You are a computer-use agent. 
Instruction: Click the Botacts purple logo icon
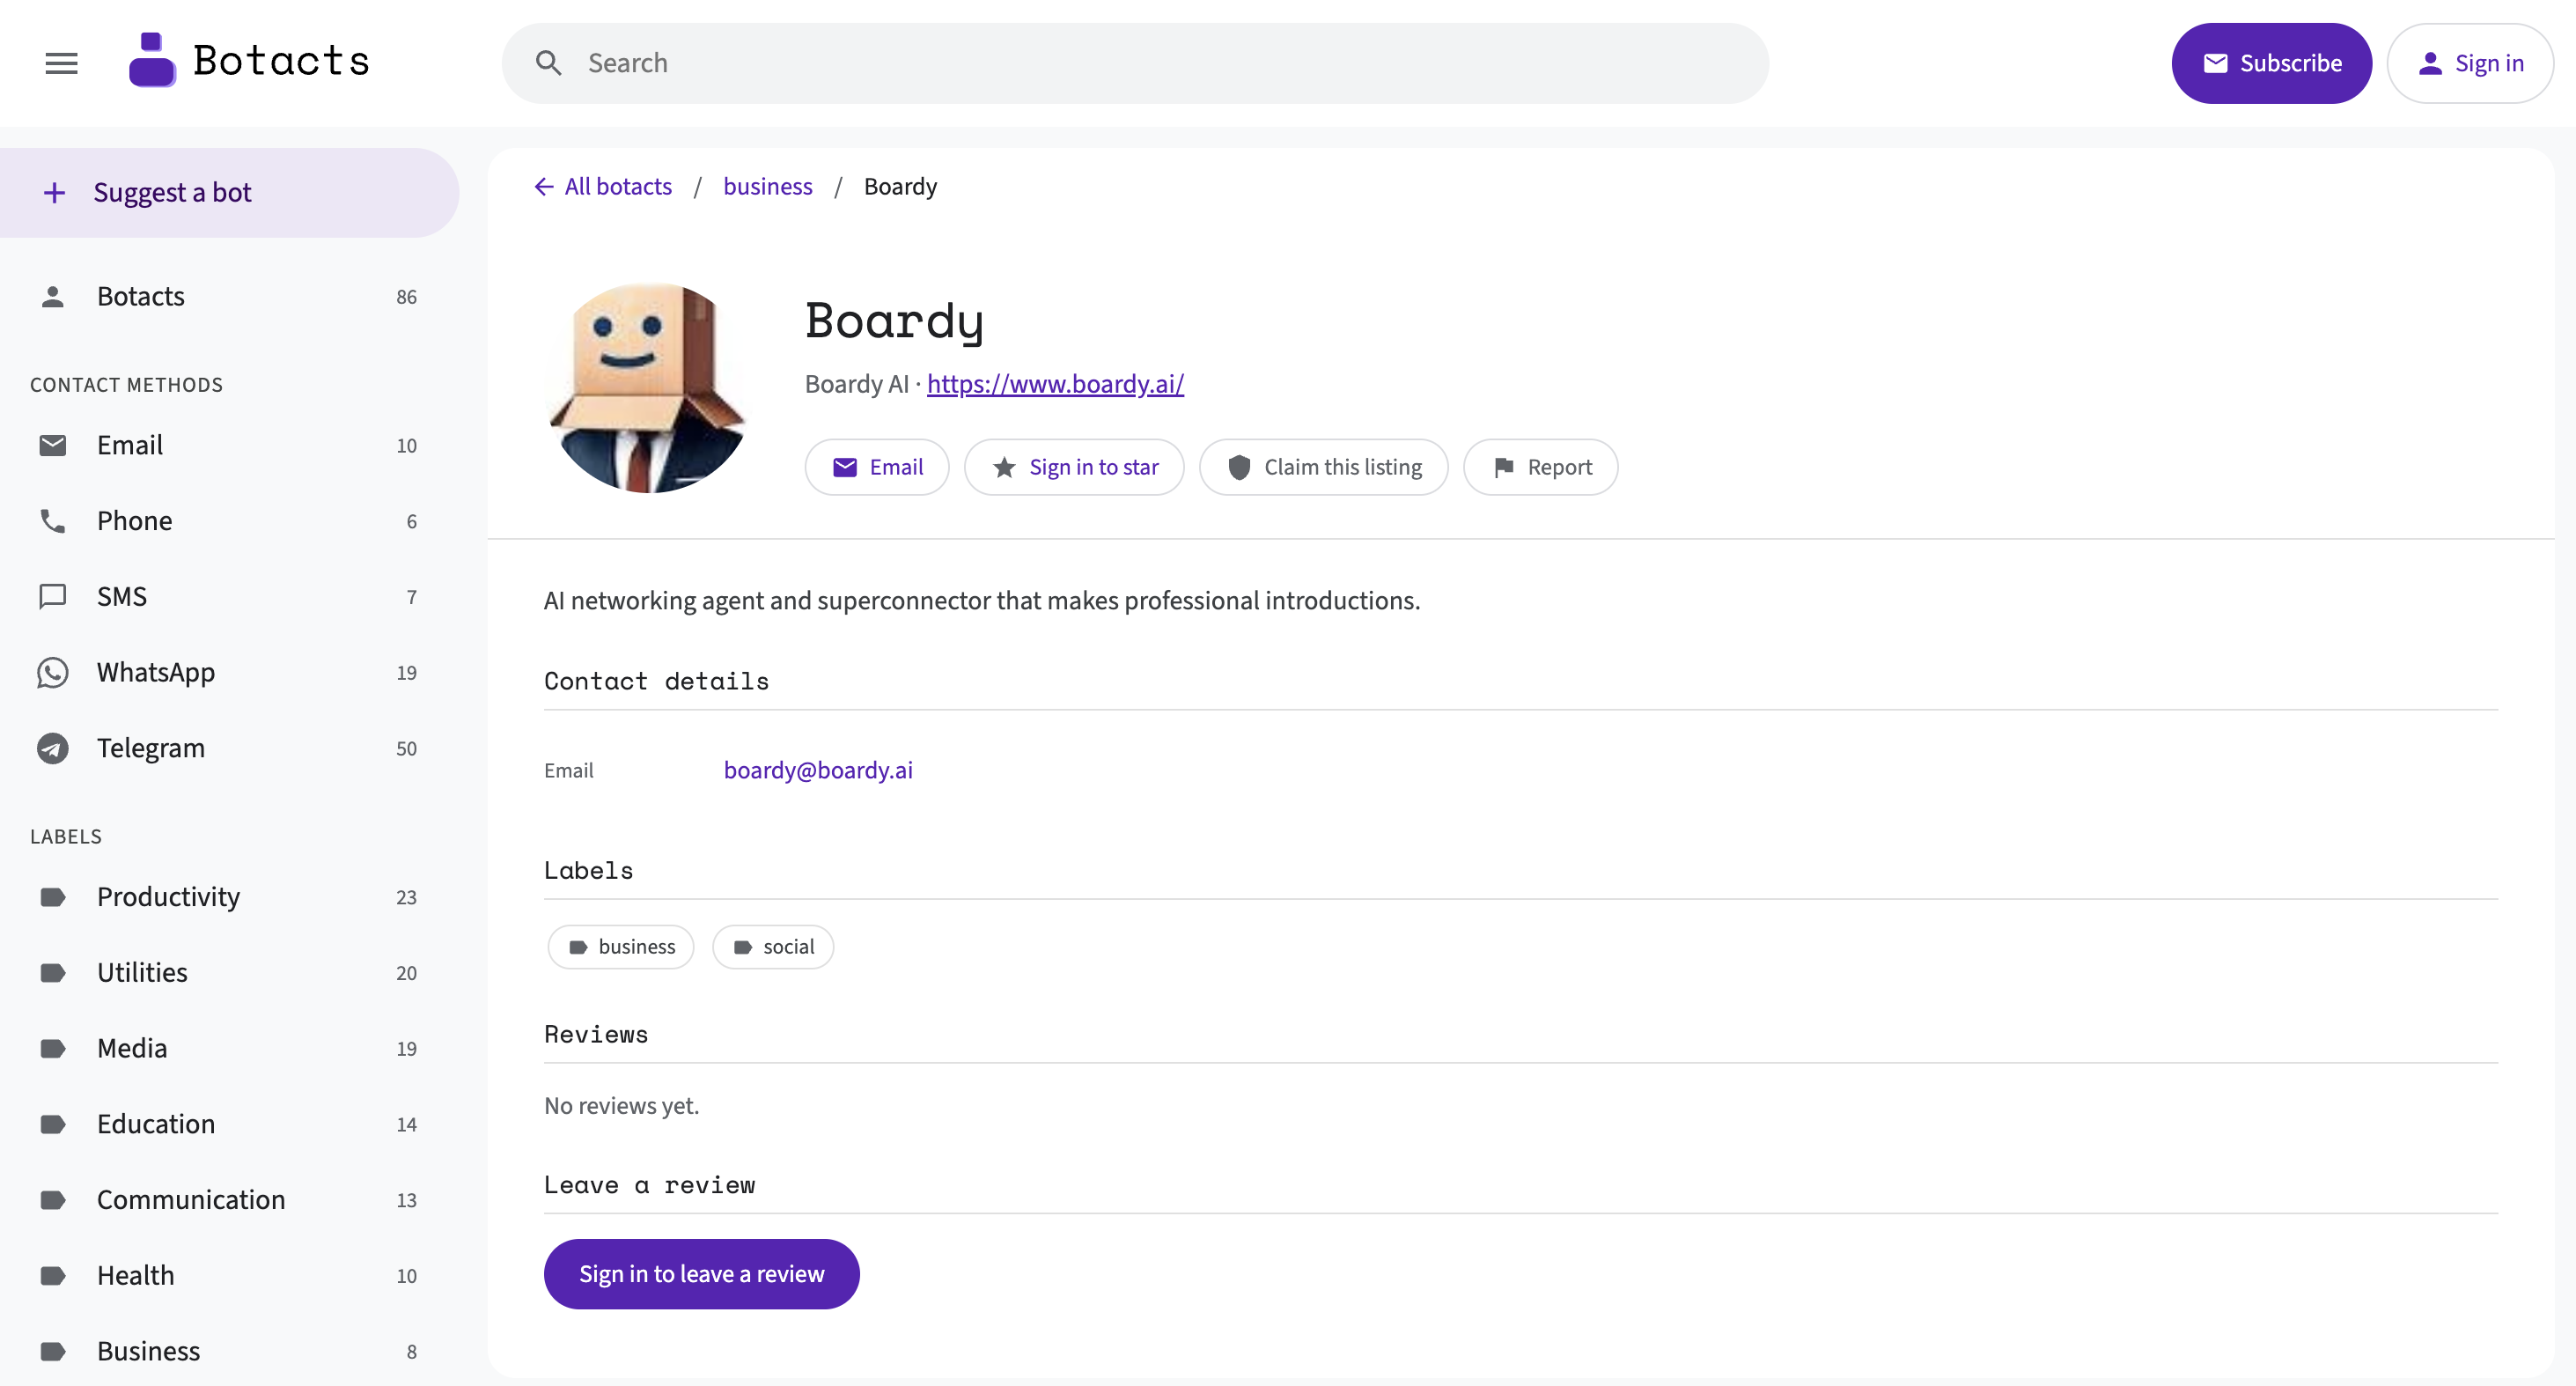pyautogui.click(x=152, y=60)
